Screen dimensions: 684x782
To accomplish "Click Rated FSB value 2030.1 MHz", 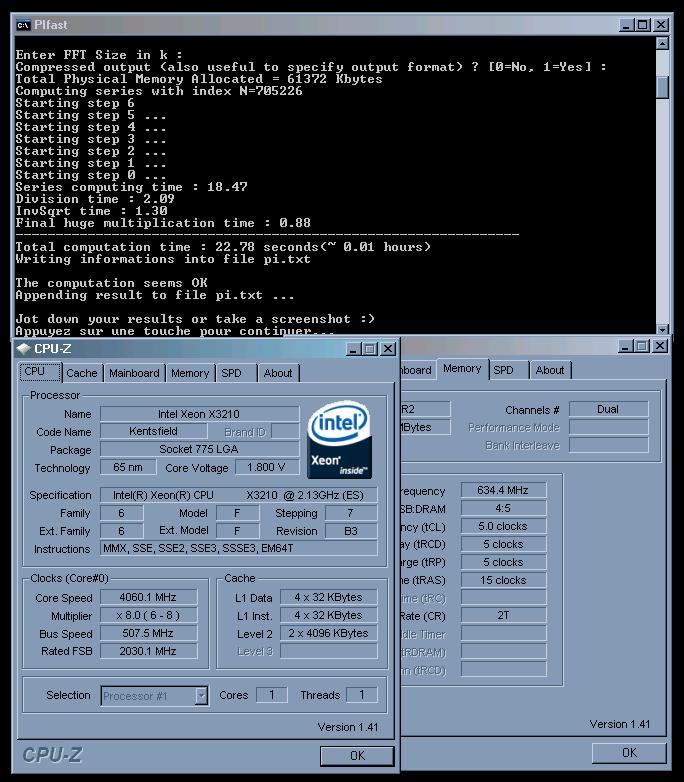I will 148,651.
